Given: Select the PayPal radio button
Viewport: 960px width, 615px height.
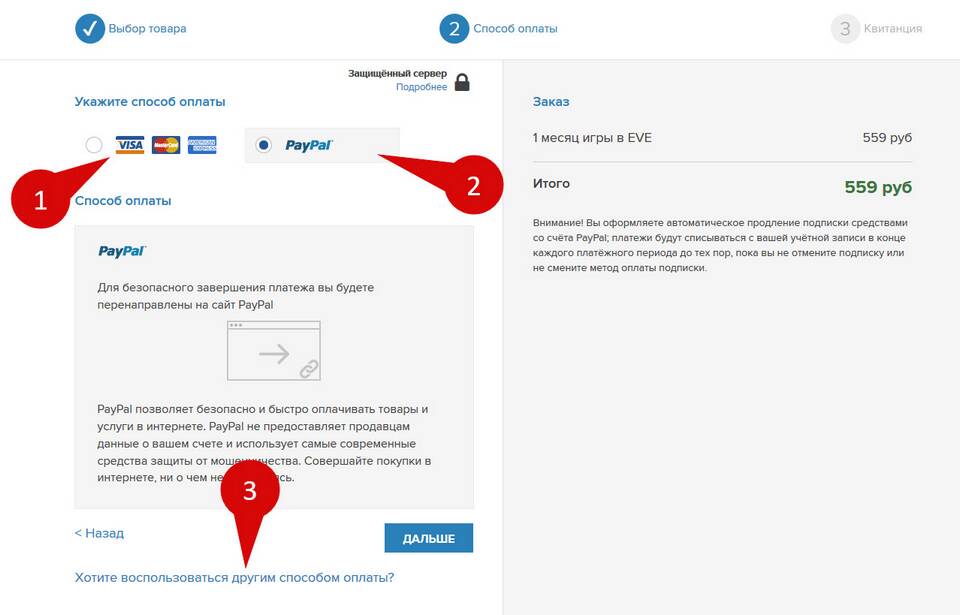Looking at the screenshot, I should [x=263, y=145].
